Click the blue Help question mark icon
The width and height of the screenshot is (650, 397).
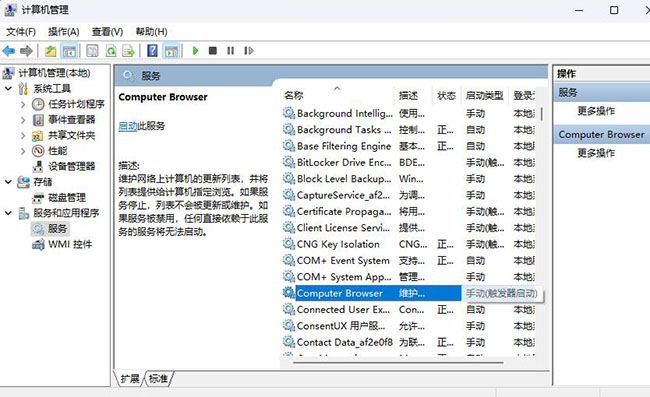[153, 51]
